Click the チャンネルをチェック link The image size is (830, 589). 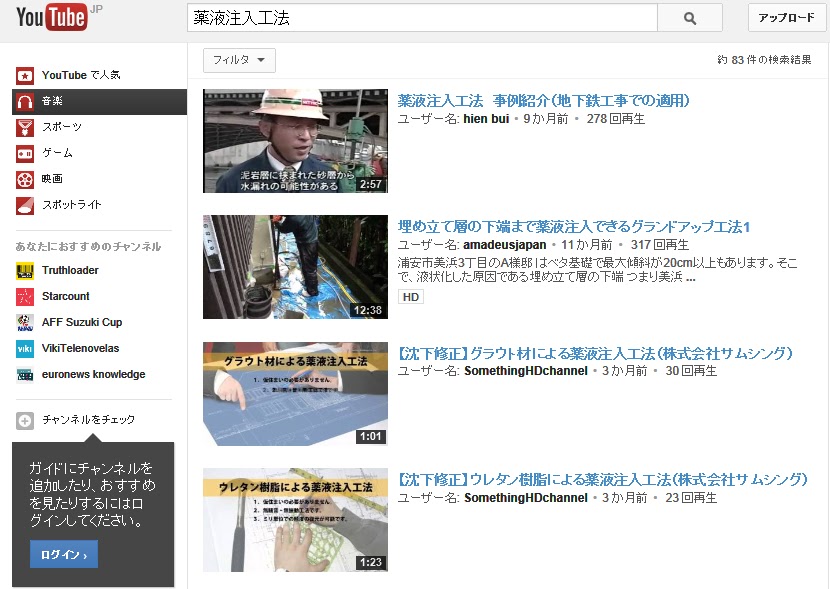[x=88, y=420]
